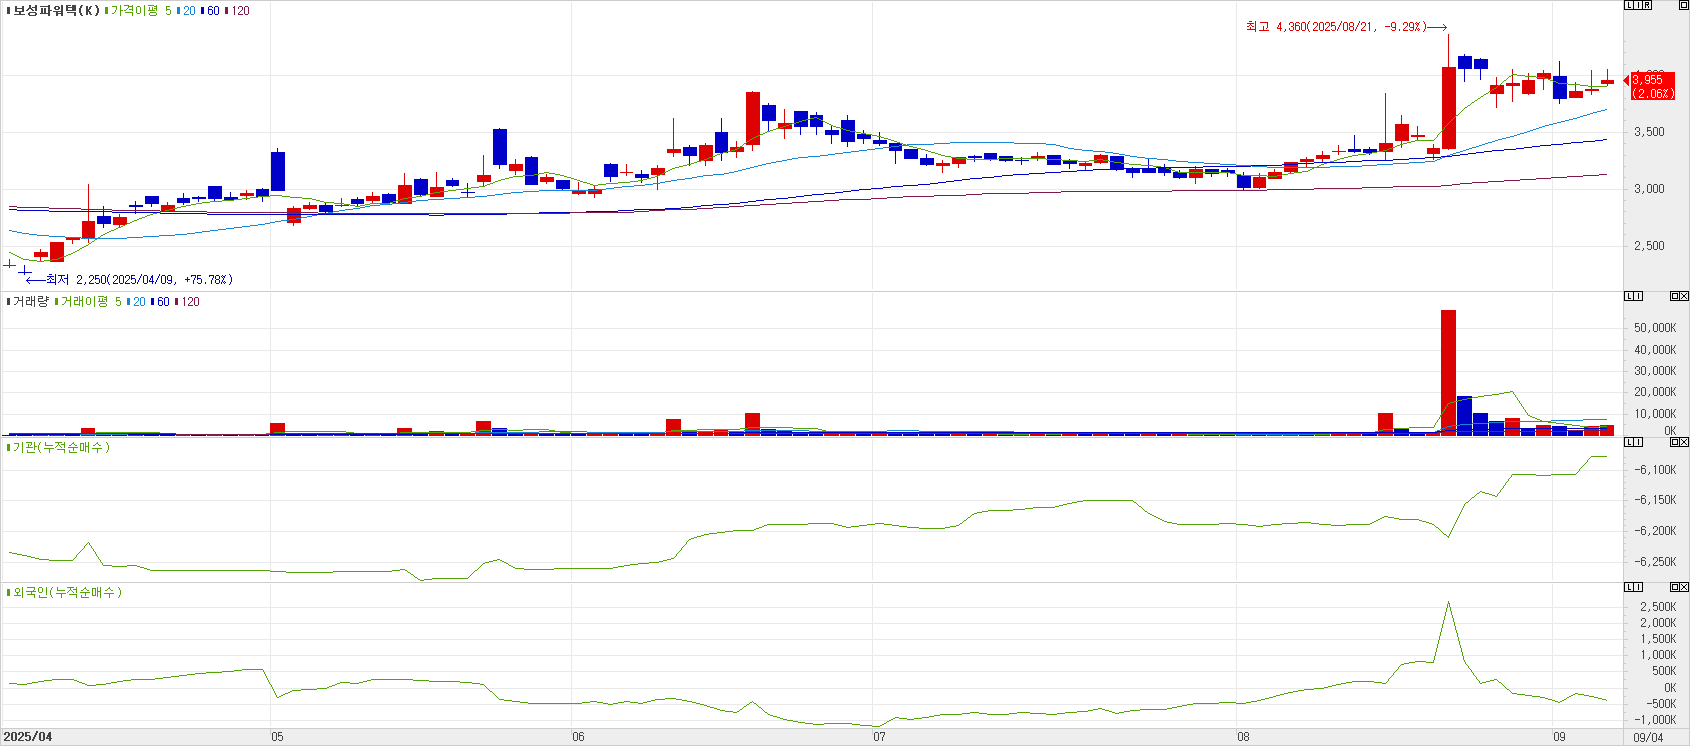The height and width of the screenshot is (746, 1690).
Task: Click the L icon in 기관 panel
Action: point(1629,441)
